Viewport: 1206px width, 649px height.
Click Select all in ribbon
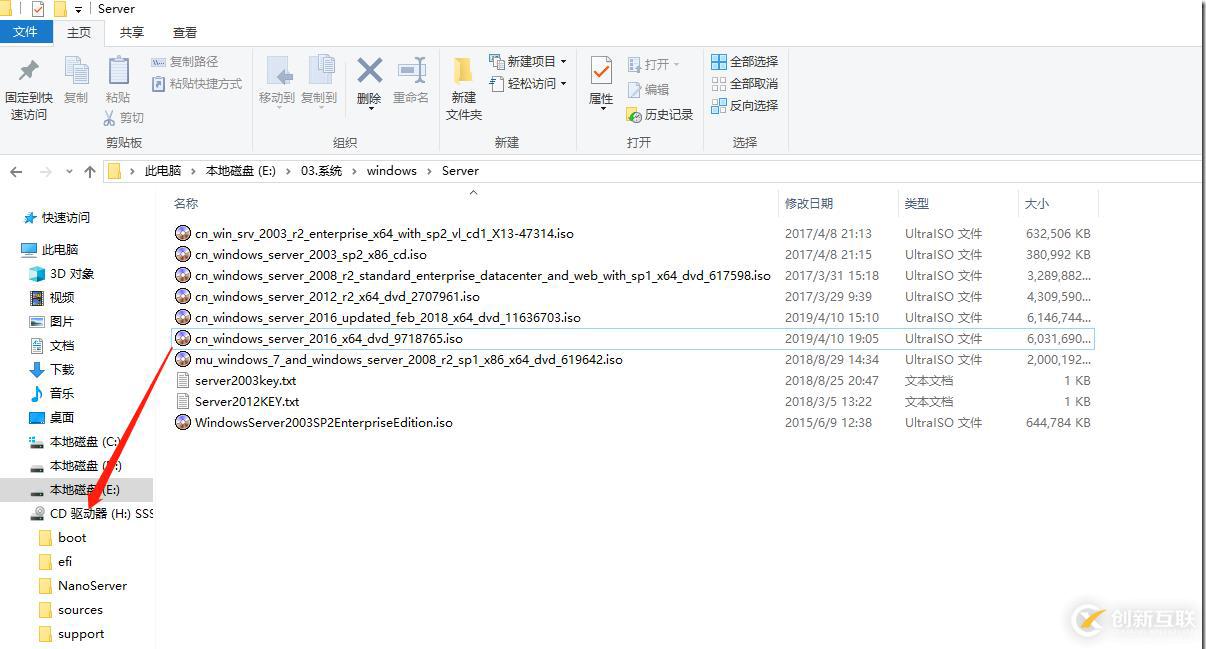[x=744, y=62]
